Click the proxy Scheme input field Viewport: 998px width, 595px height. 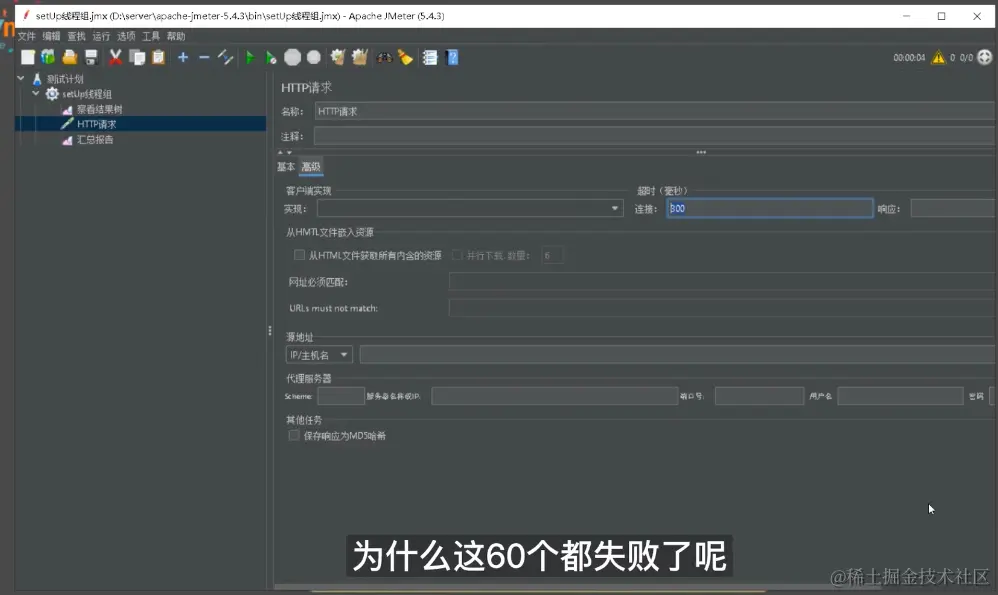coord(341,396)
